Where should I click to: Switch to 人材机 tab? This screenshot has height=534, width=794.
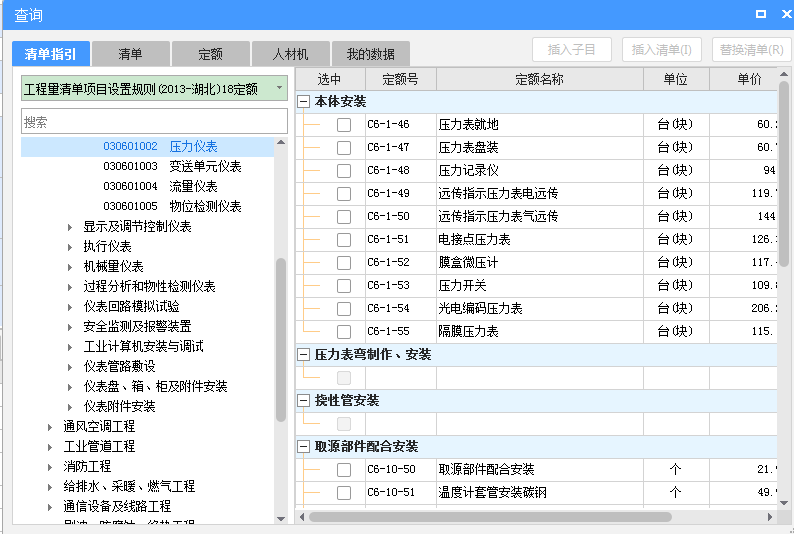pyautogui.click(x=290, y=54)
